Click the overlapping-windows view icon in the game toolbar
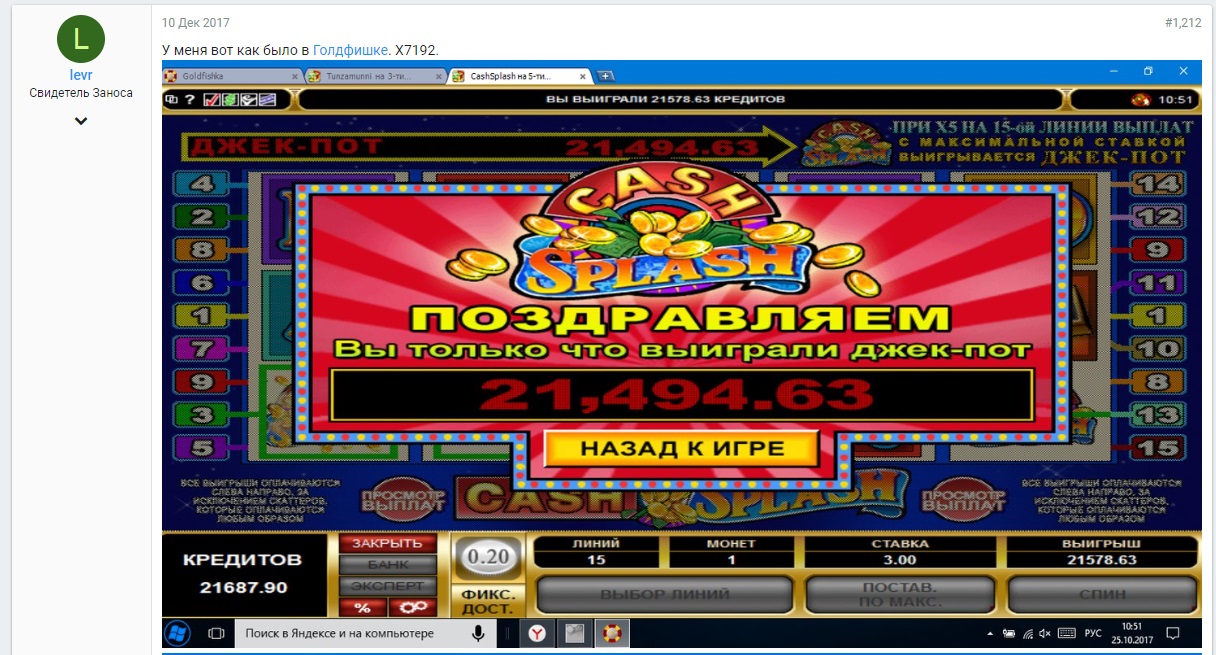 click(171, 99)
